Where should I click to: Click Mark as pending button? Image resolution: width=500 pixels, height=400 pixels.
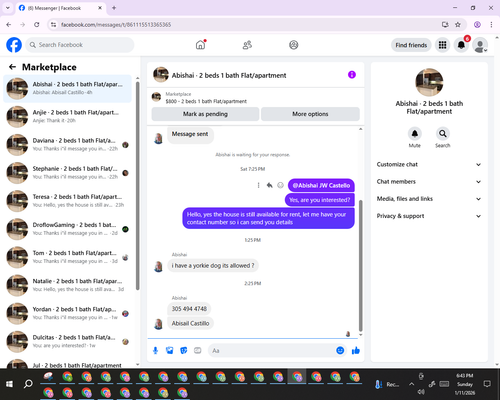[x=205, y=114]
